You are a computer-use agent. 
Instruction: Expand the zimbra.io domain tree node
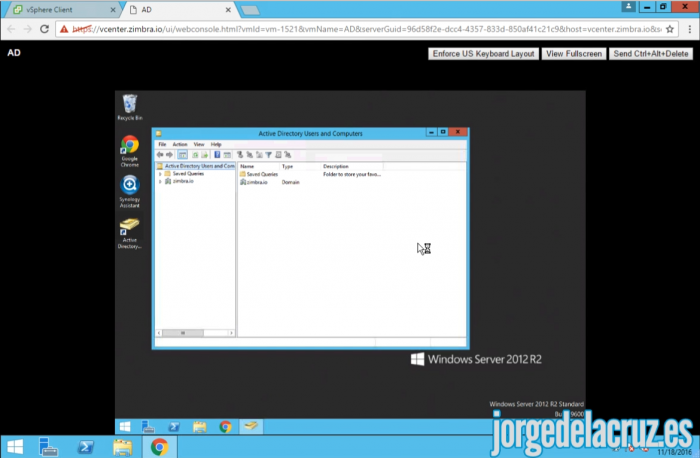tap(160, 182)
